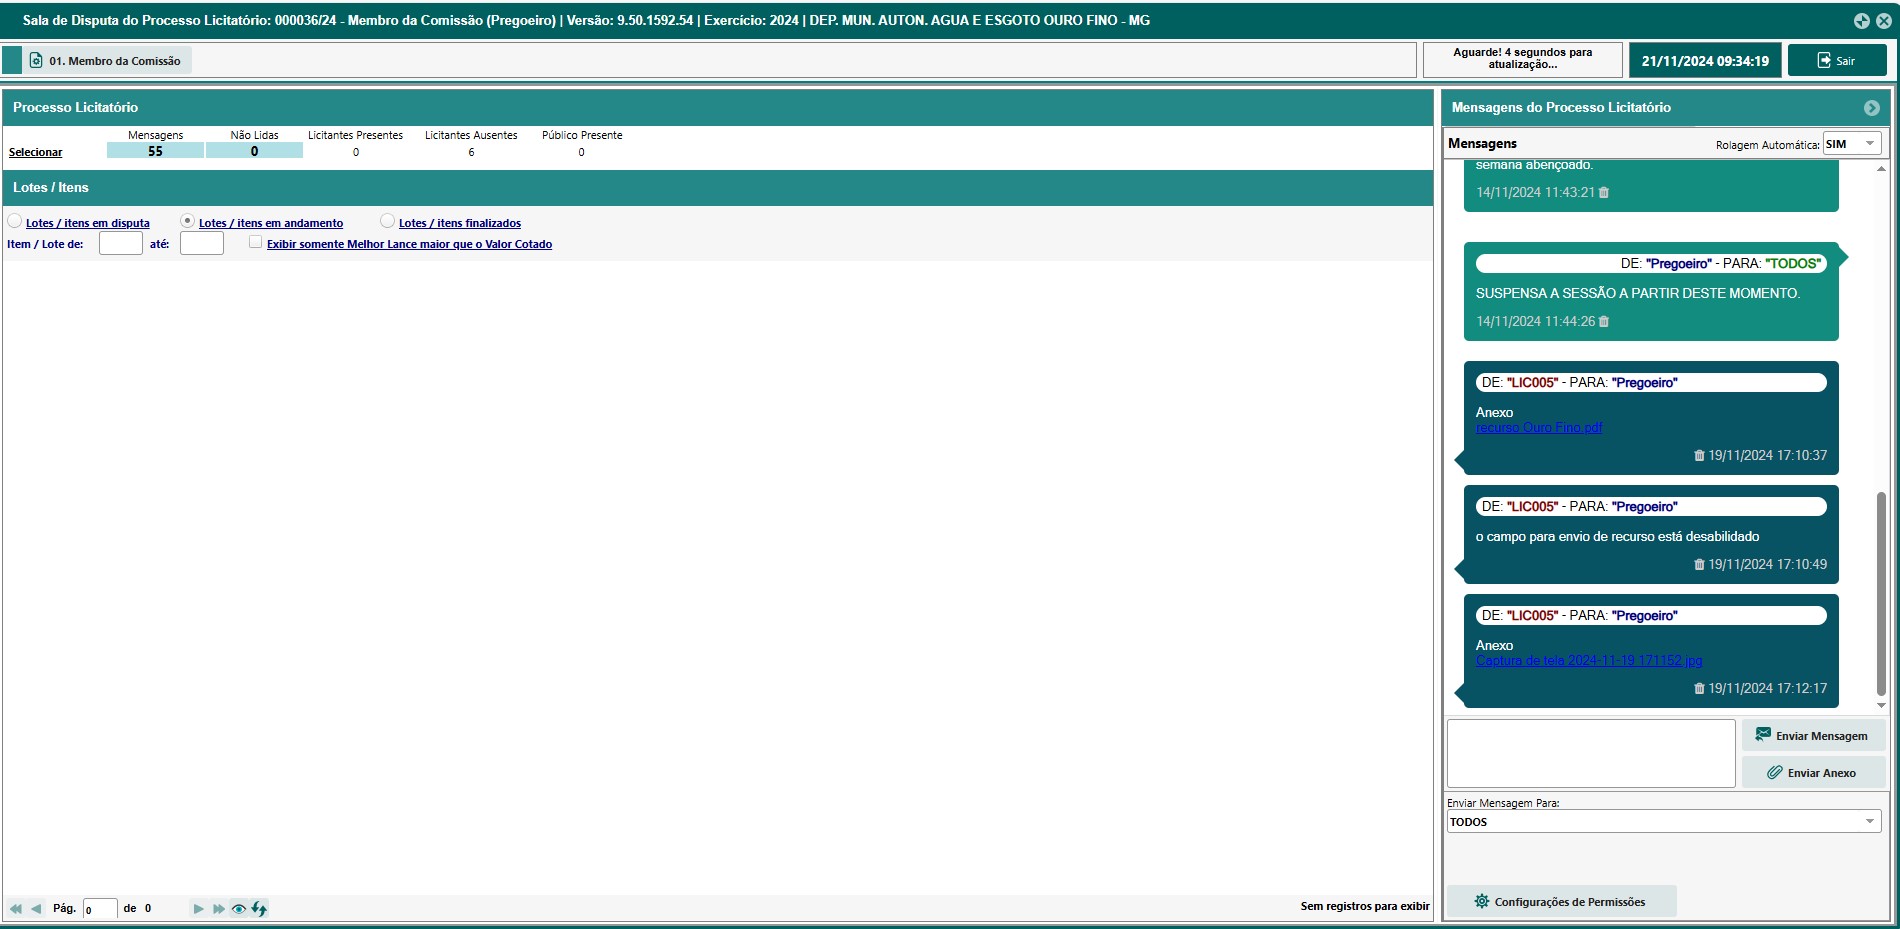Enable 'Exibir somente Melhor Lance' checkbox
This screenshot has height=929, width=1900.
coord(256,242)
